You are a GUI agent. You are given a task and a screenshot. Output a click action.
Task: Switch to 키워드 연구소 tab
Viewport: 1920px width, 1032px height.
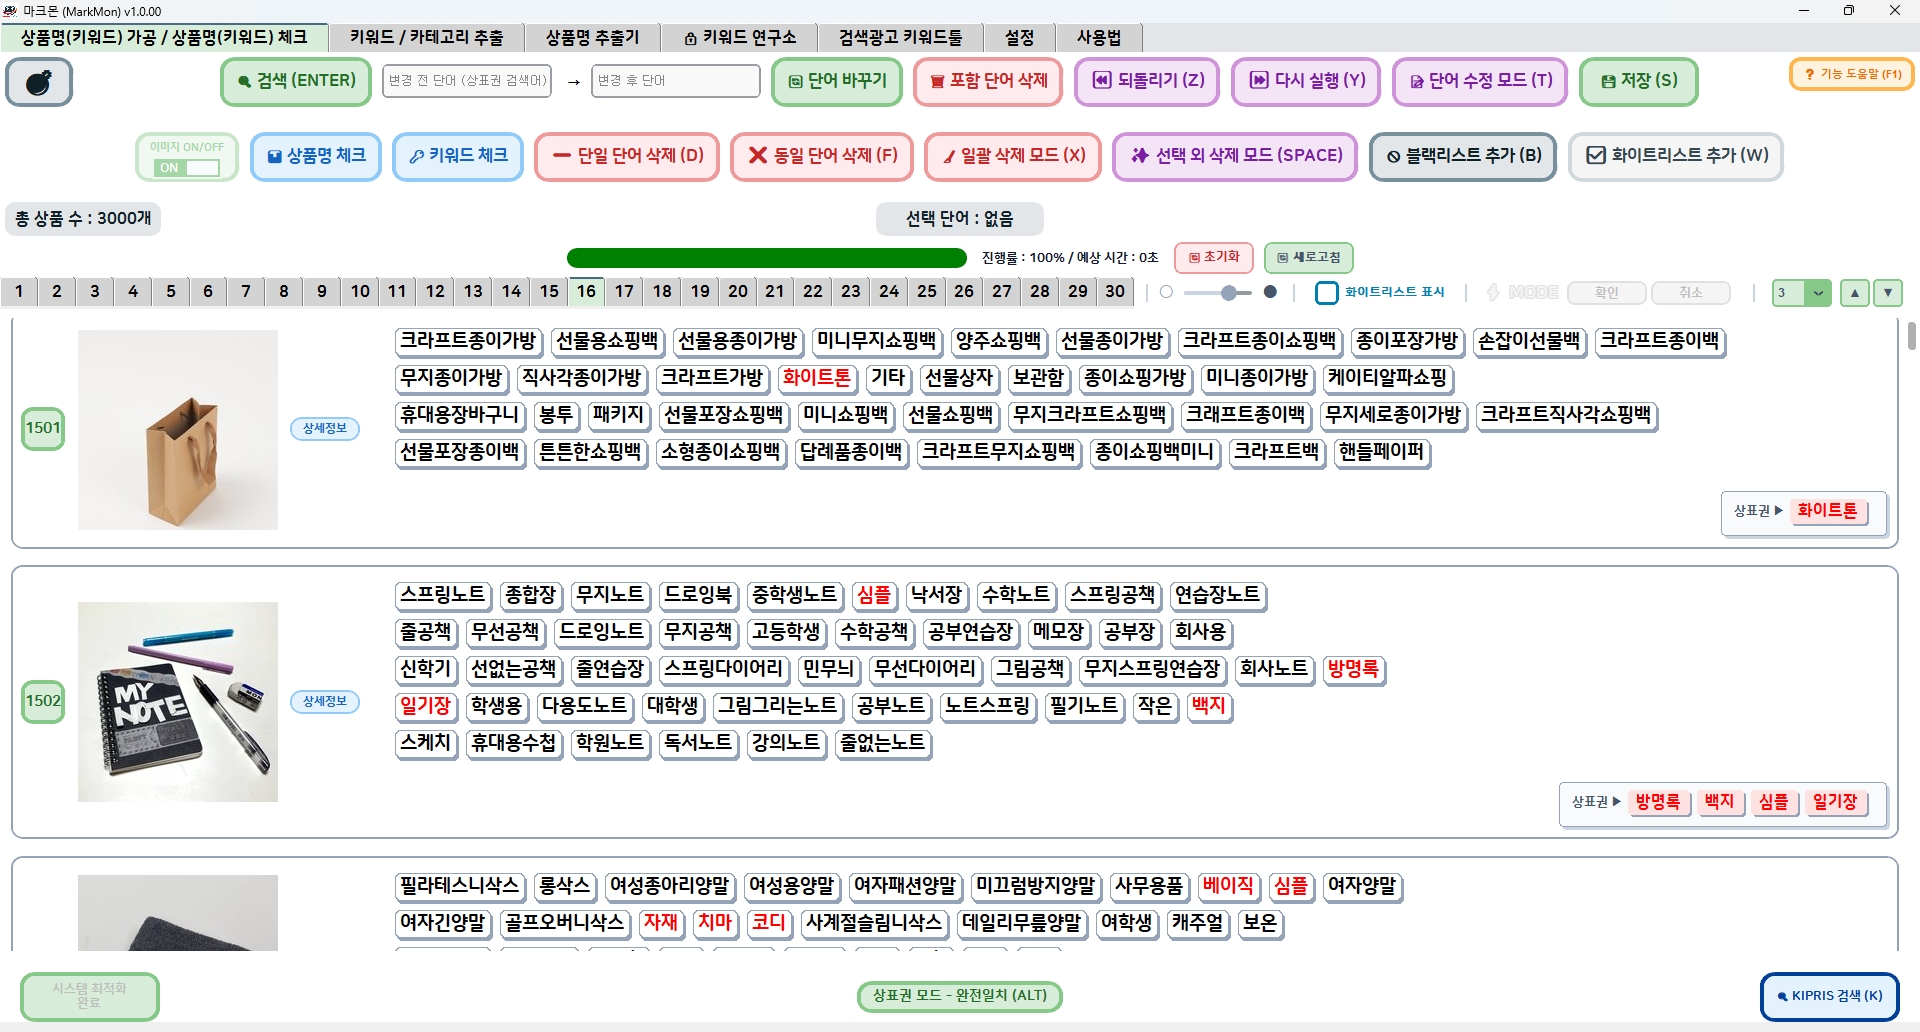point(740,38)
